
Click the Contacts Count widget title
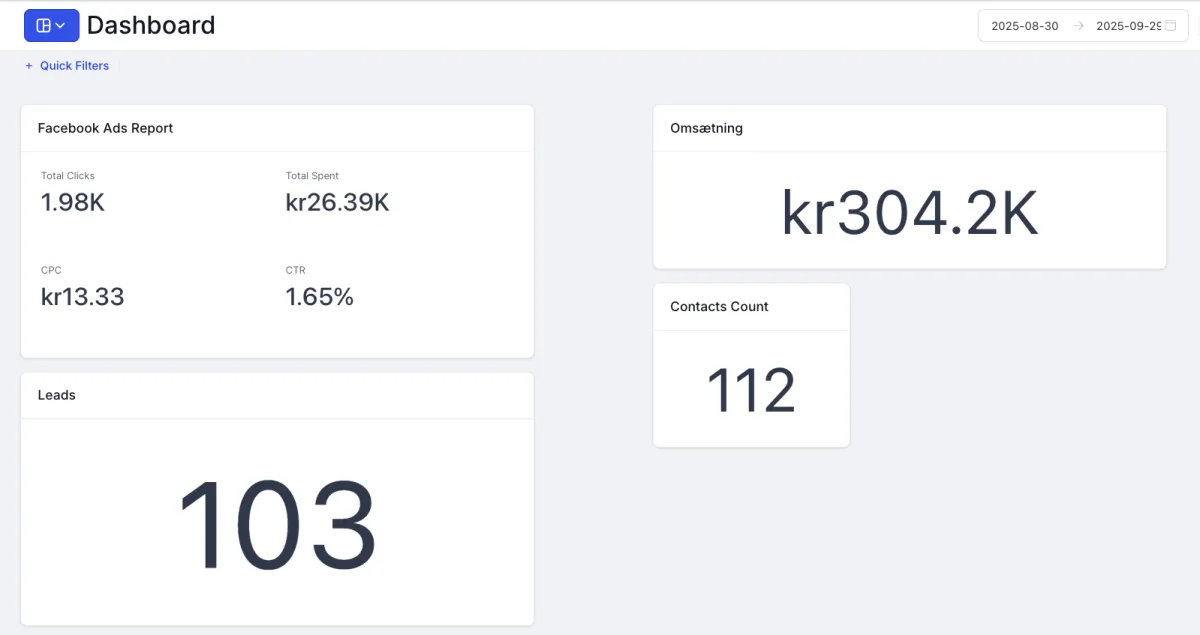[719, 307]
